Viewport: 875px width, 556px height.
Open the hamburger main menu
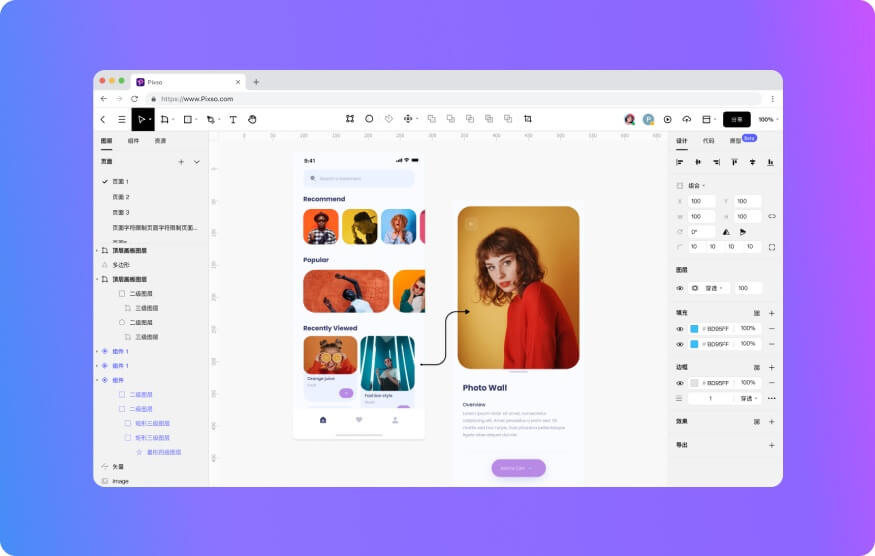point(122,119)
